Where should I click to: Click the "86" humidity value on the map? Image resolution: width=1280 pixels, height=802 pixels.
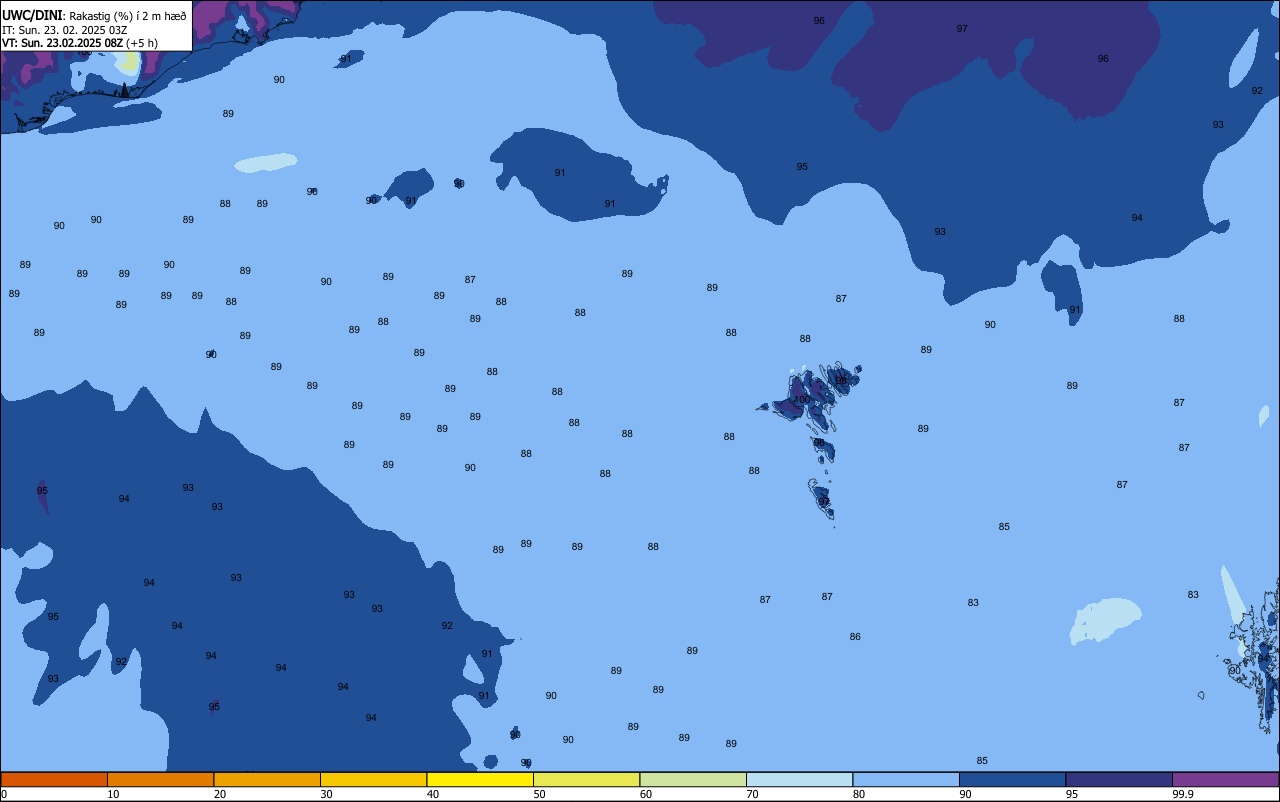pyautogui.click(x=855, y=637)
